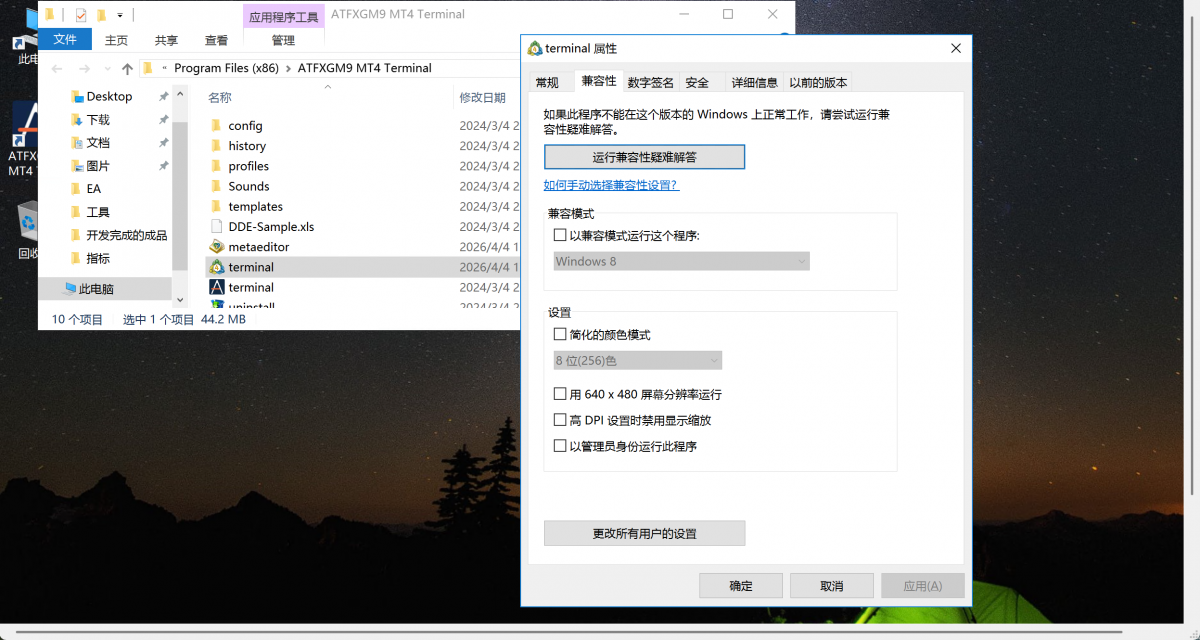Enable 以管理员身份运行此程序 checkbox
The image size is (1200, 640).
(x=560, y=446)
